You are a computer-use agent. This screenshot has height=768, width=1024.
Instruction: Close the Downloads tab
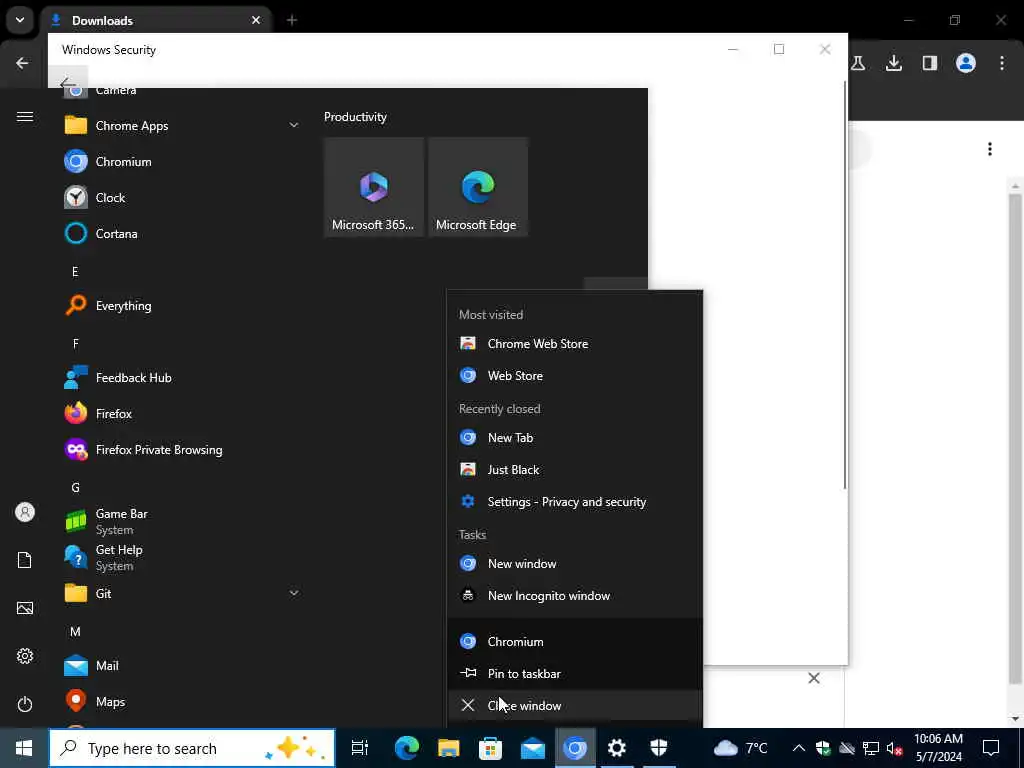[256, 20]
